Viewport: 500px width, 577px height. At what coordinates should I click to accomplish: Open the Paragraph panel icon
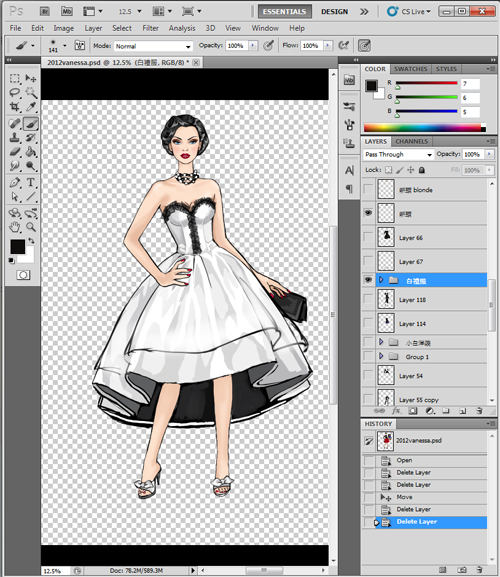click(x=350, y=189)
